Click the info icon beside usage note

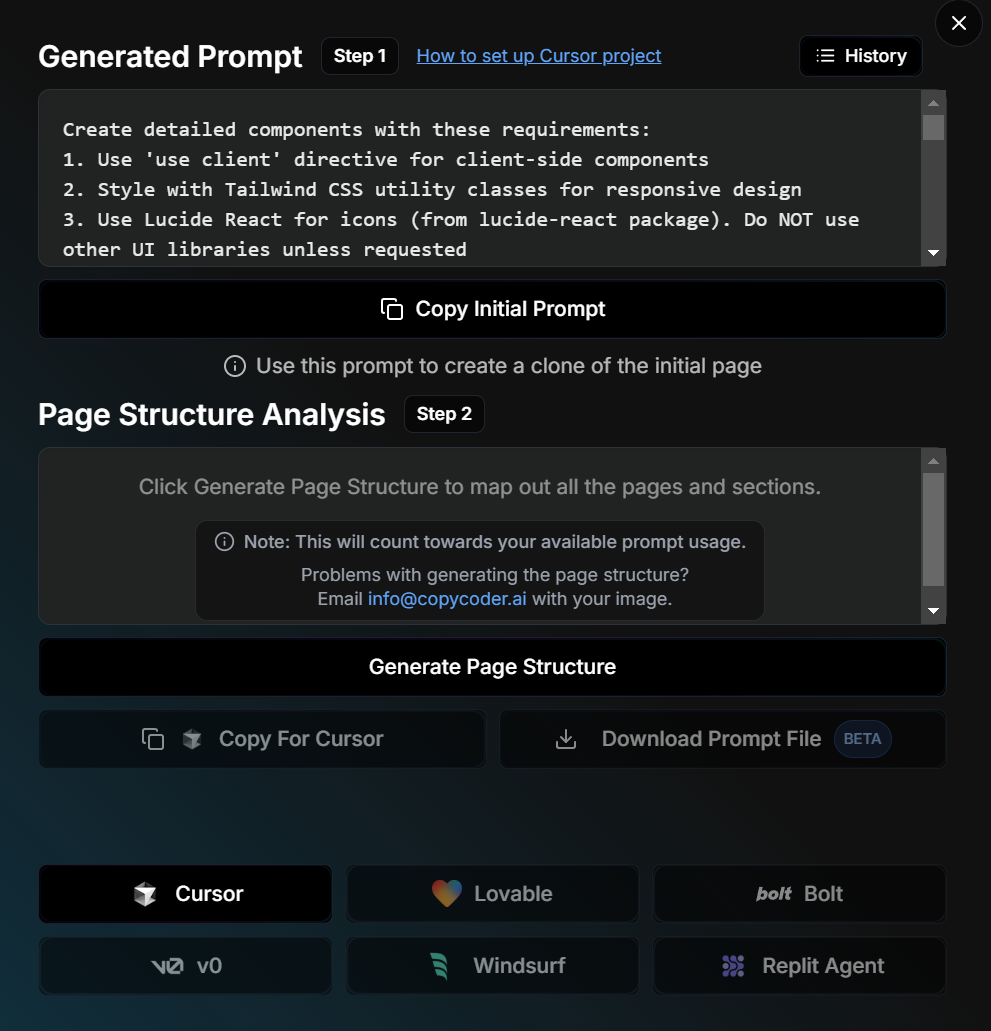click(x=225, y=542)
